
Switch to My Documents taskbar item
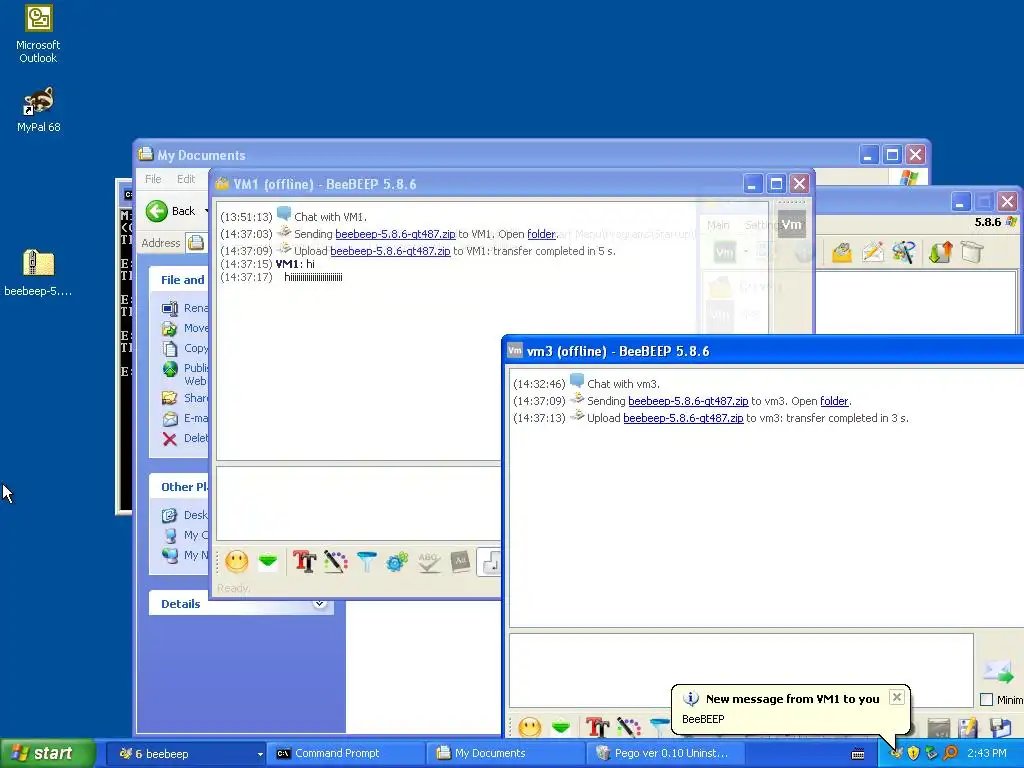[504, 754]
